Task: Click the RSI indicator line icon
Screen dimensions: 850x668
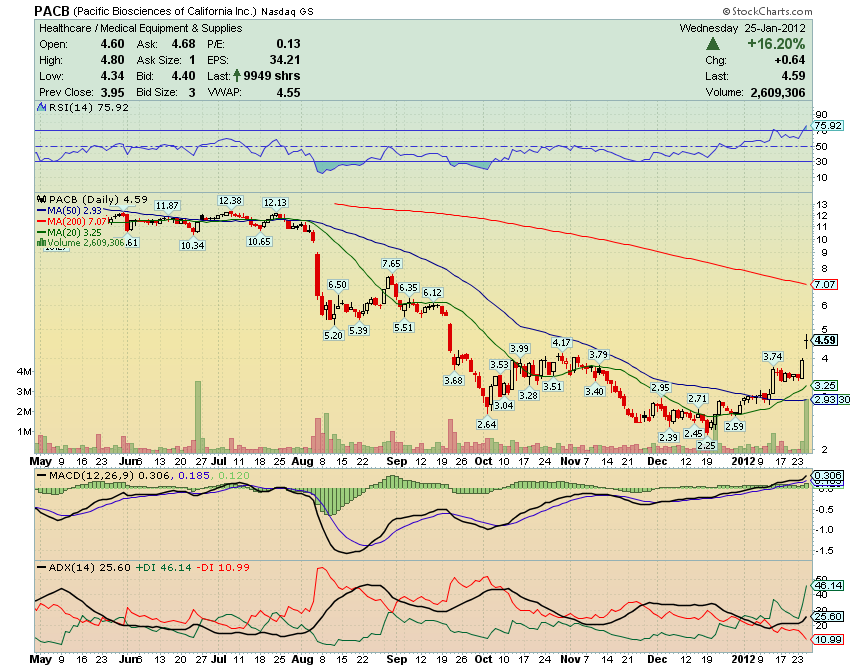Action: [x=41, y=107]
